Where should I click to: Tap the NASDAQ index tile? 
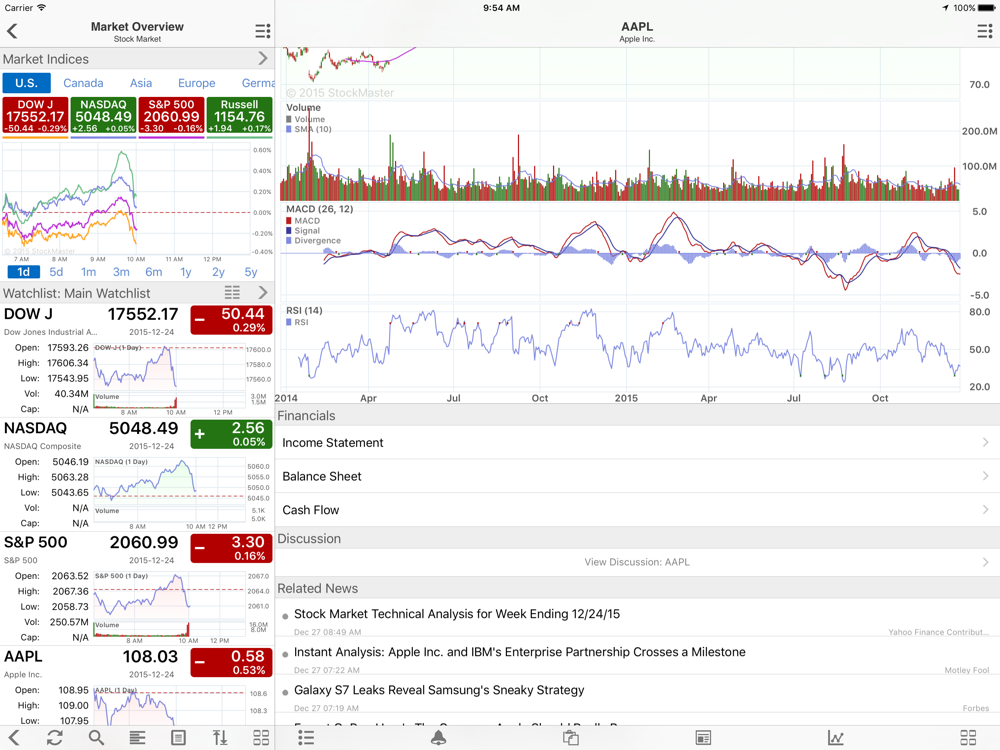click(103, 115)
